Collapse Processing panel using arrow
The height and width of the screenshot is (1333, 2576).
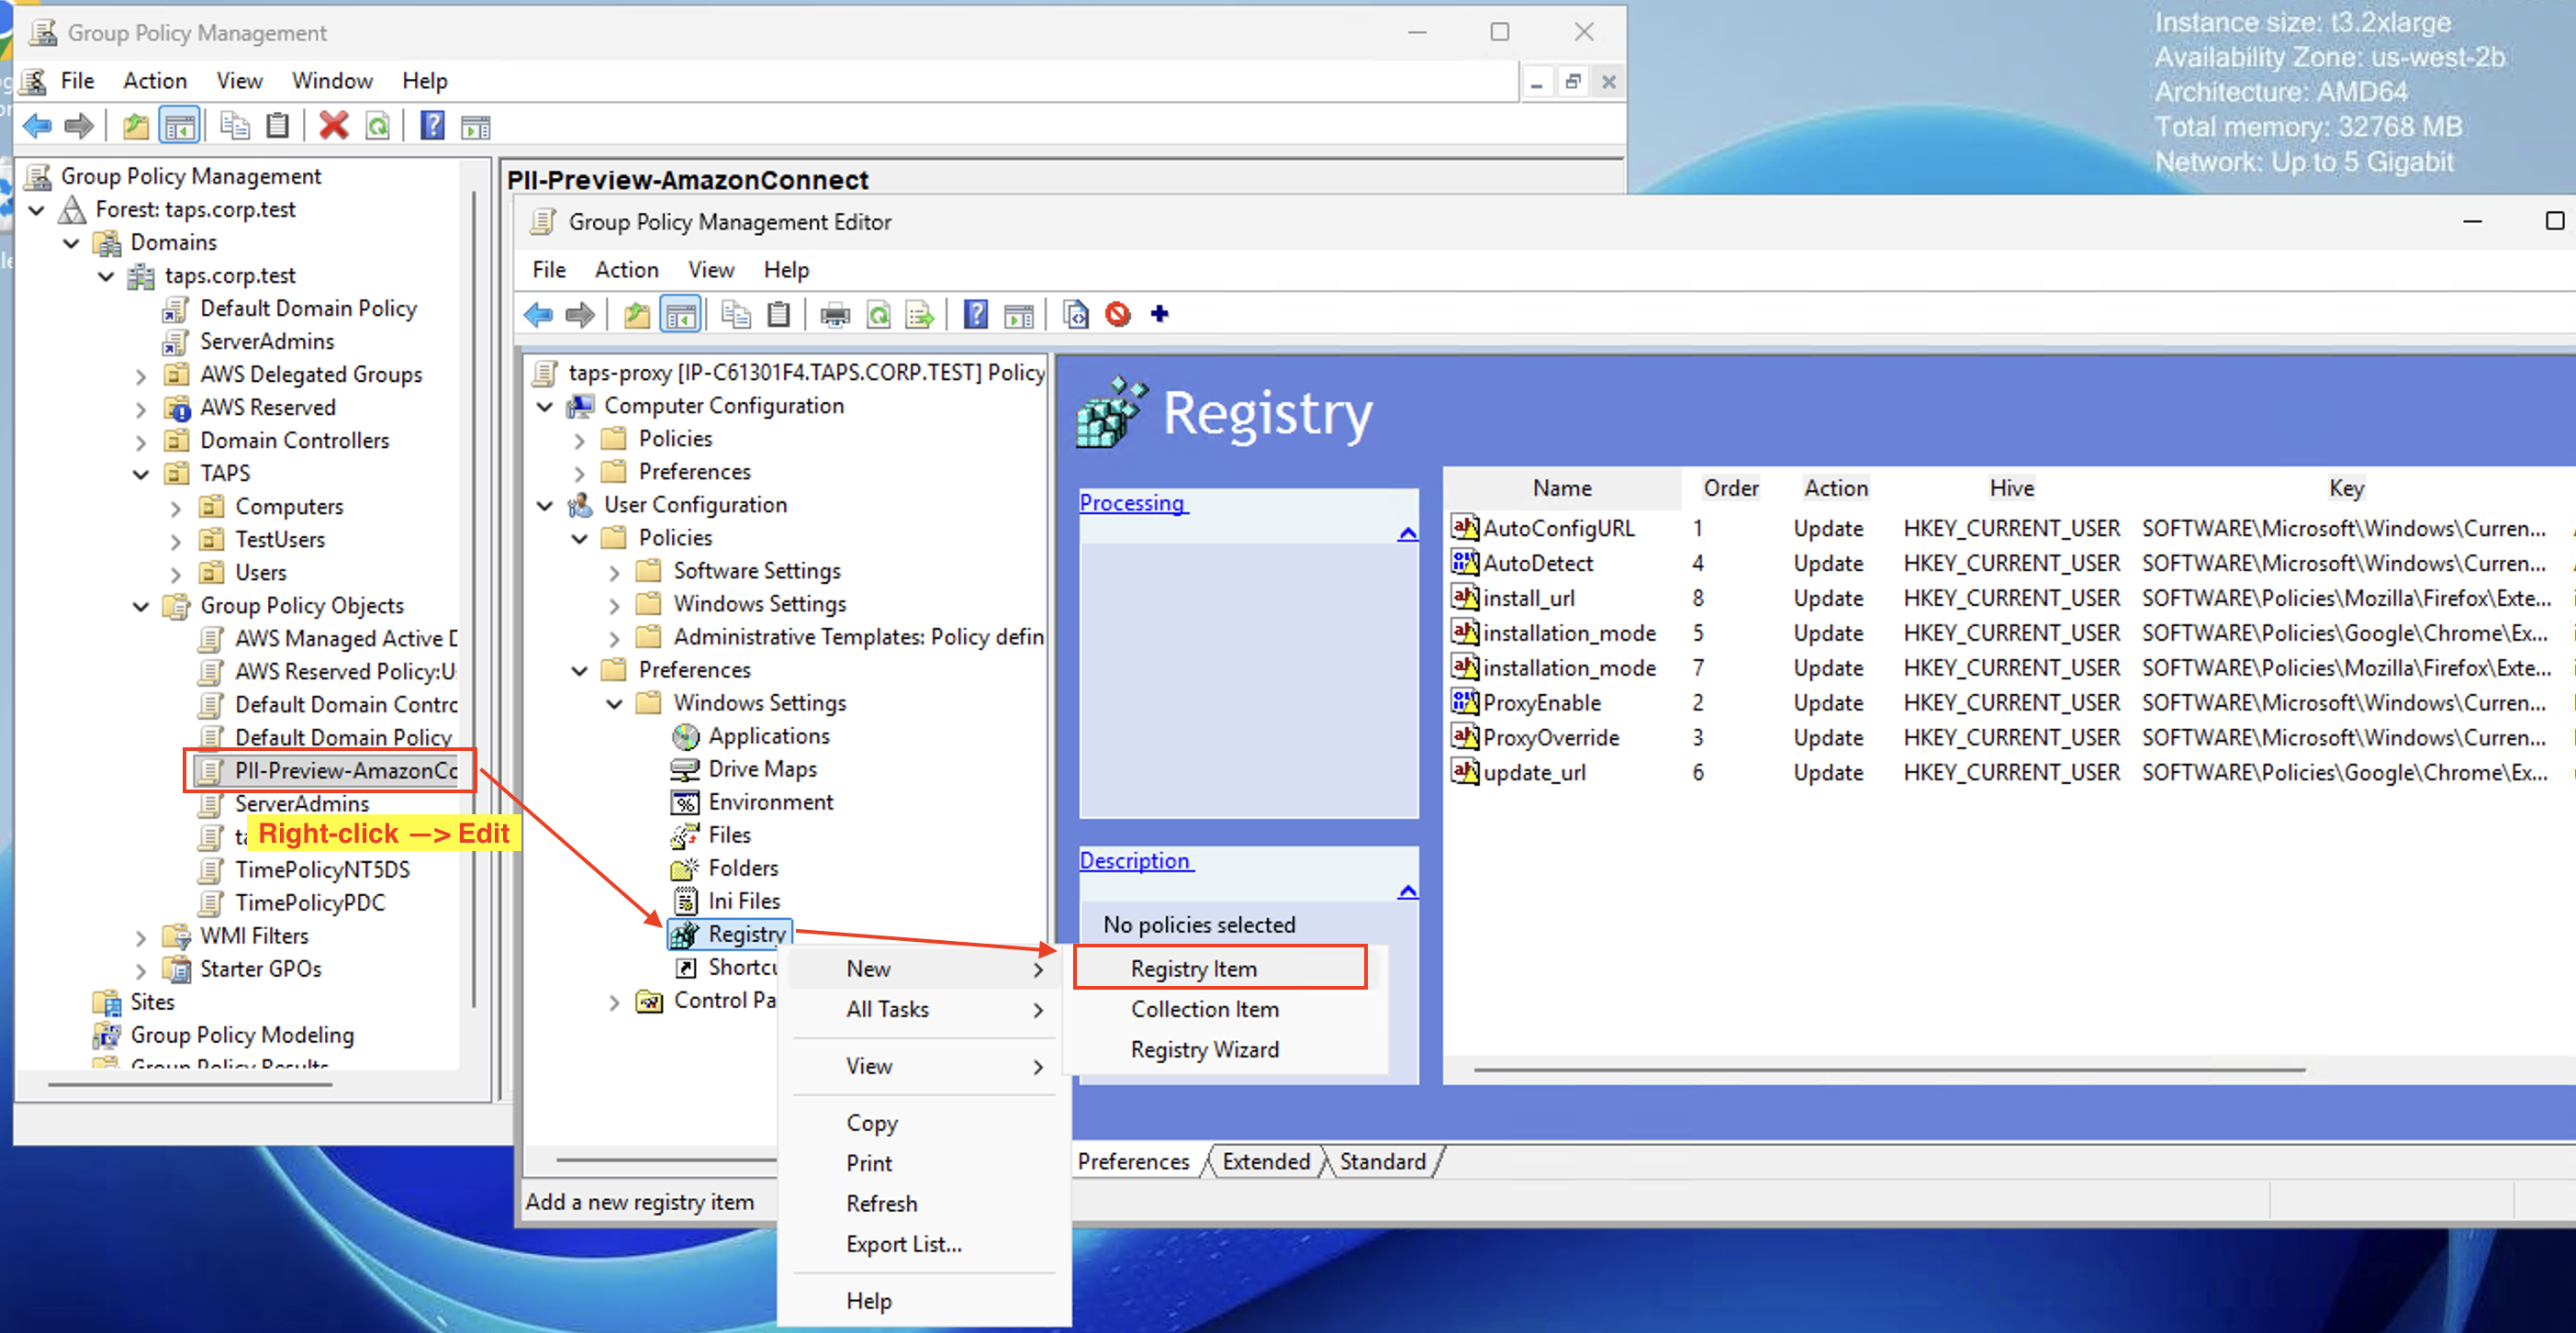[x=1407, y=534]
